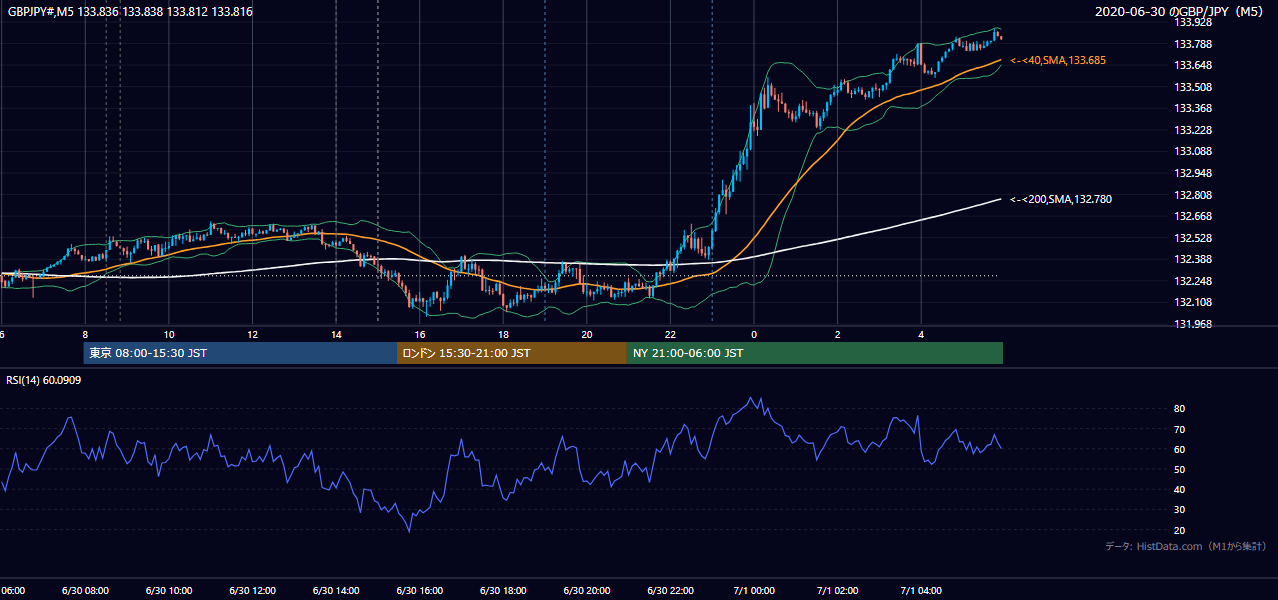Image resolution: width=1278 pixels, height=600 pixels.
Task: Click price axis value 133.088
Action: click(x=1193, y=152)
